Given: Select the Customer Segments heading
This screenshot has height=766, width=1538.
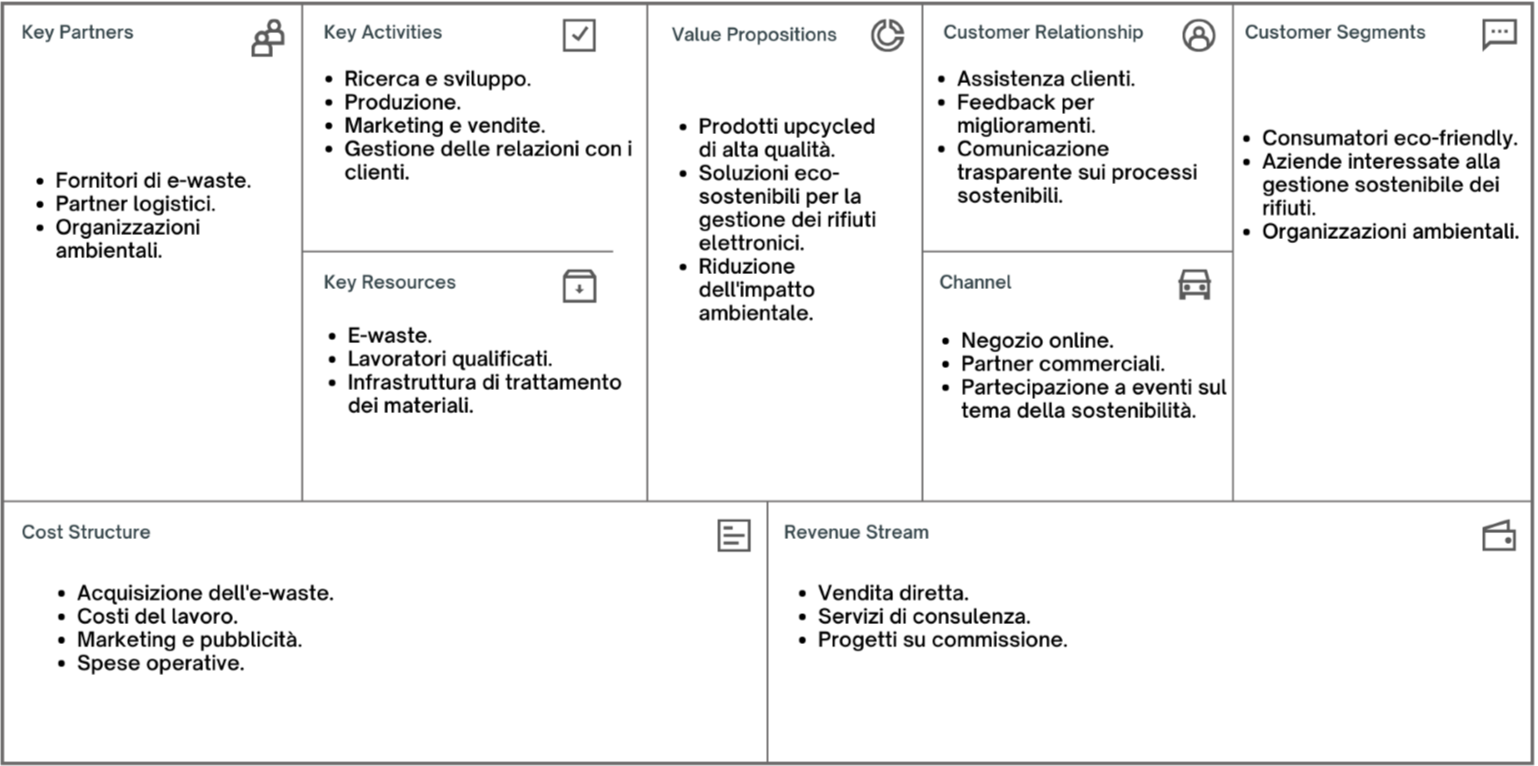Looking at the screenshot, I should coord(1335,32).
